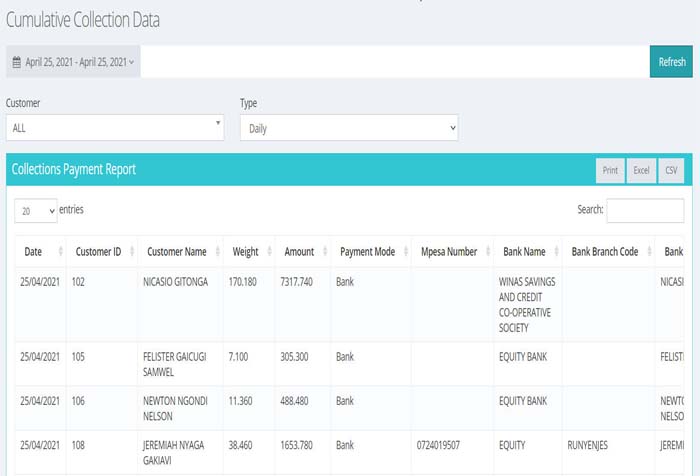The height and width of the screenshot is (476, 700).
Task: Click amount 305.300 cell
Action: coord(303,364)
